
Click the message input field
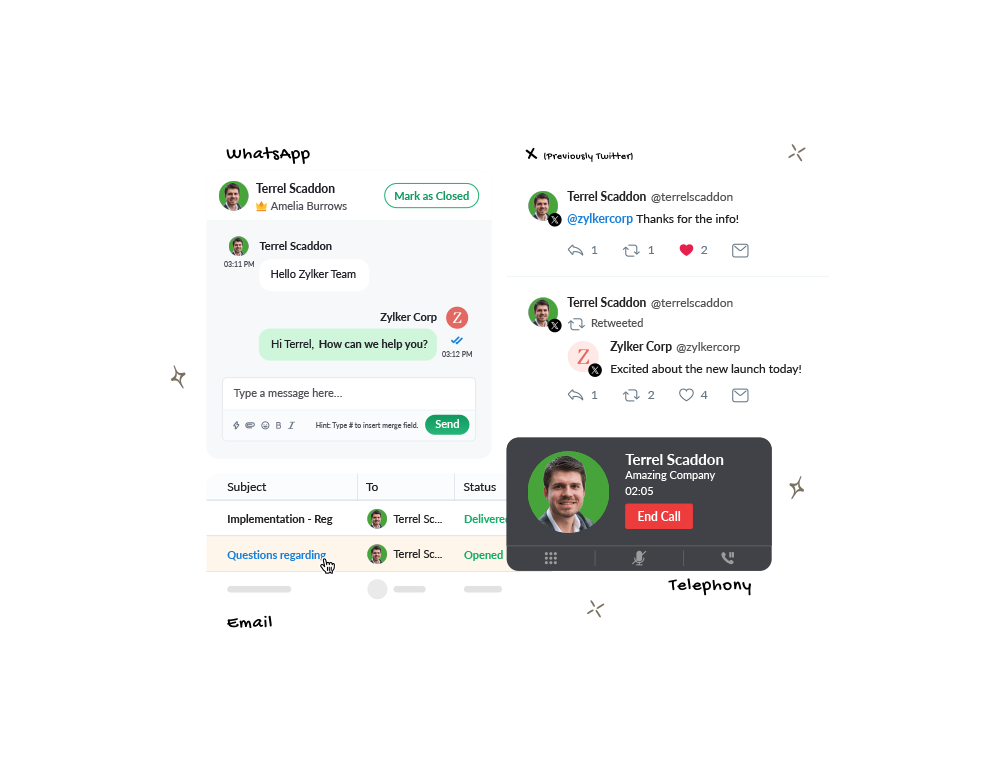pyautogui.click(x=349, y=394)
